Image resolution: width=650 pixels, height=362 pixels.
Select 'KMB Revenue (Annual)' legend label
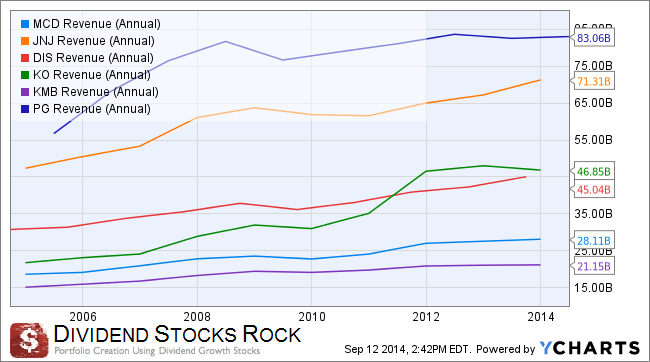click(96, 92)
